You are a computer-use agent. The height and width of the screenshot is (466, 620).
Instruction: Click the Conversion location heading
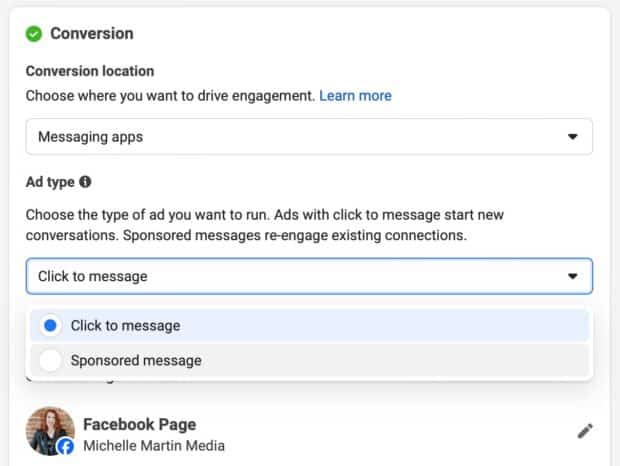[90, 71]
